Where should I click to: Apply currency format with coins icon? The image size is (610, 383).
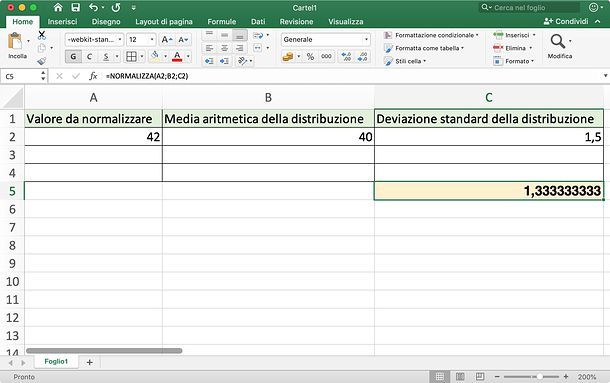288,57
